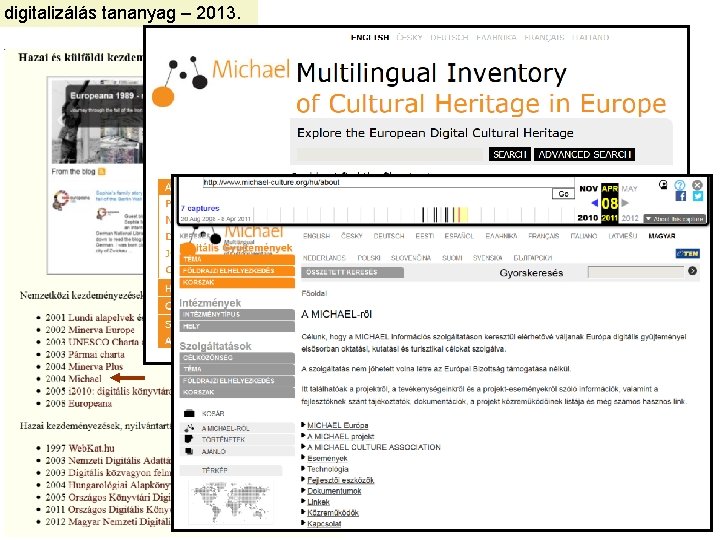Open the INTÉZMÉNYTÍPUS menu item
720x540 pixels.
pos(237,315)
